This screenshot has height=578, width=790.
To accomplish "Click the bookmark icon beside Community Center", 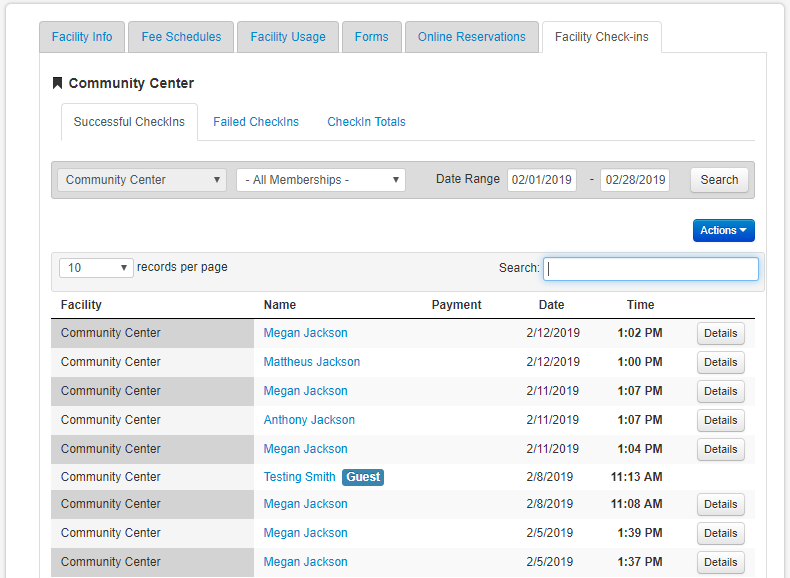I will pyautogui.click(x=57, y=83).
